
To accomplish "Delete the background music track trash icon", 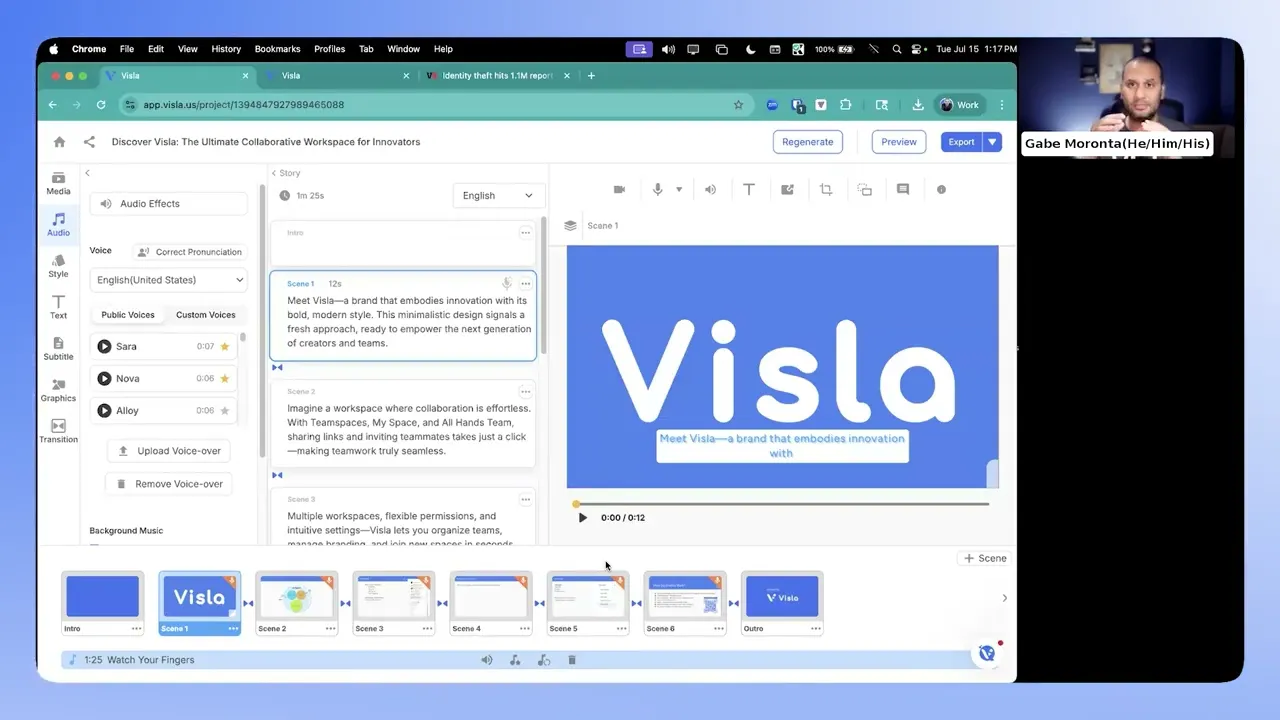I will click(x=572, y=660).
